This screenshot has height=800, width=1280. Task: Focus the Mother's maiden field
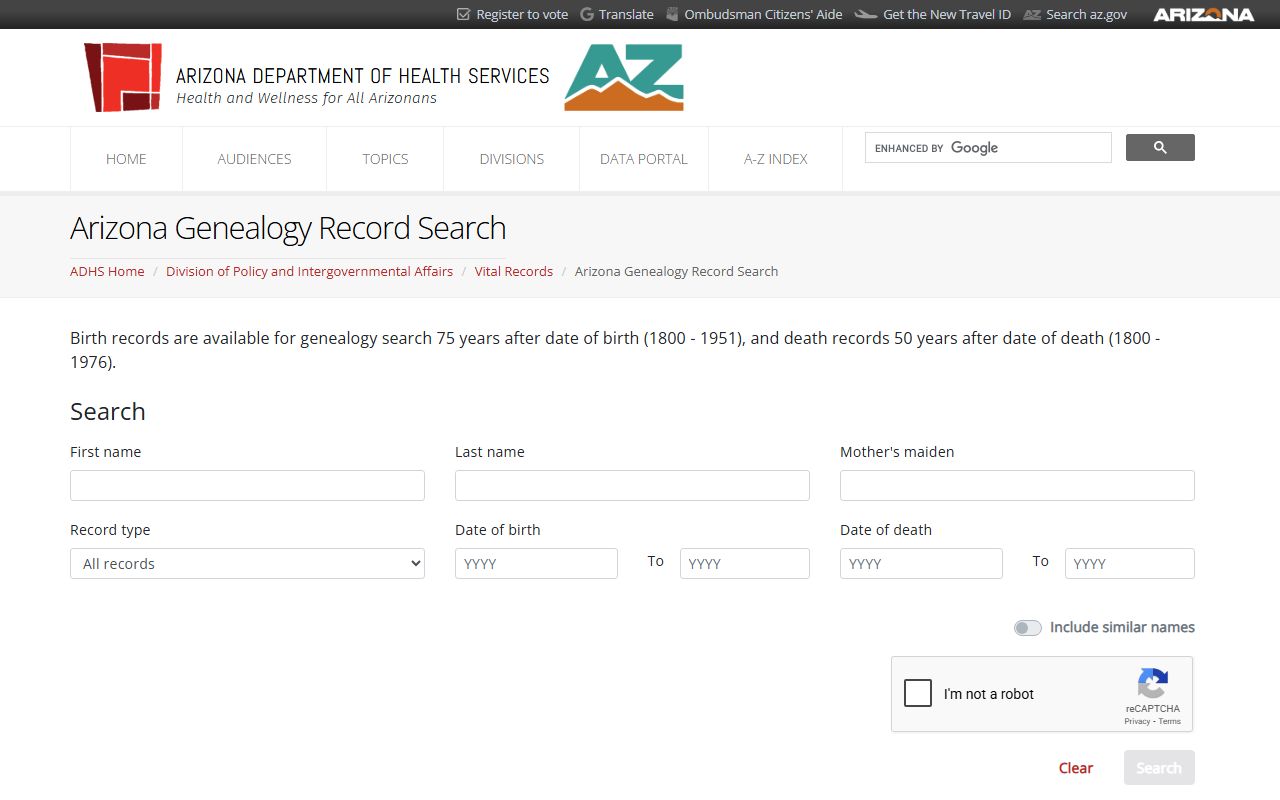coord(1017,485)
